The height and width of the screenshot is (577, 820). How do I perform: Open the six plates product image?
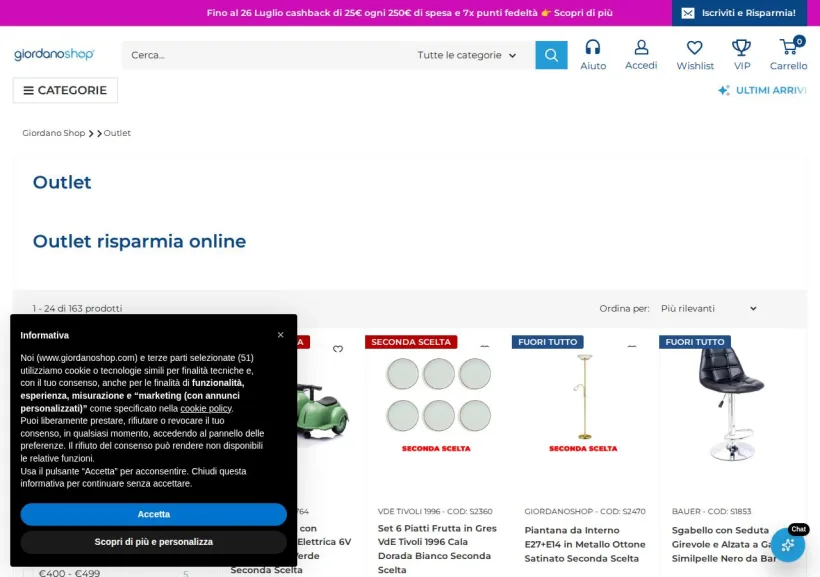438,395
